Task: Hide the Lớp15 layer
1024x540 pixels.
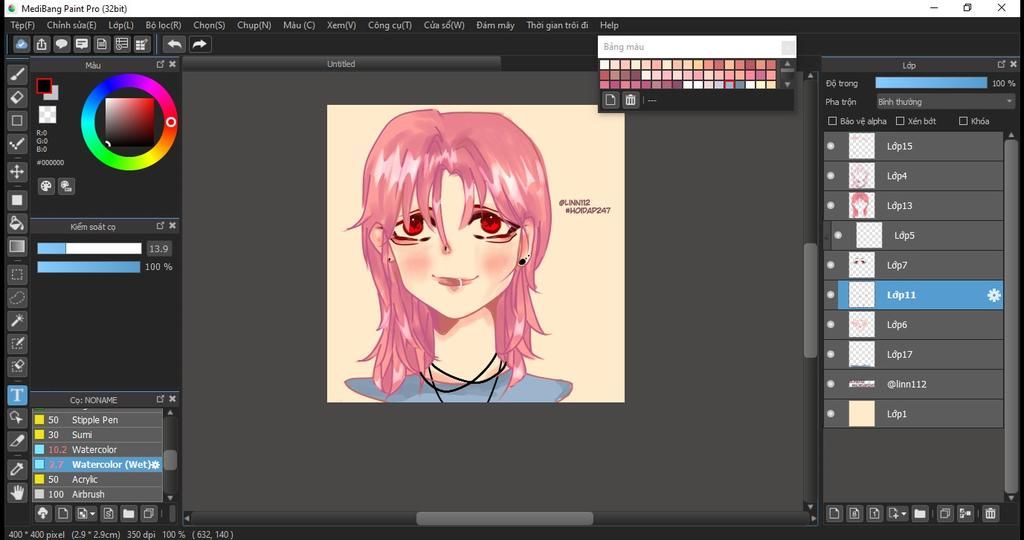Action: coord(831,146)
